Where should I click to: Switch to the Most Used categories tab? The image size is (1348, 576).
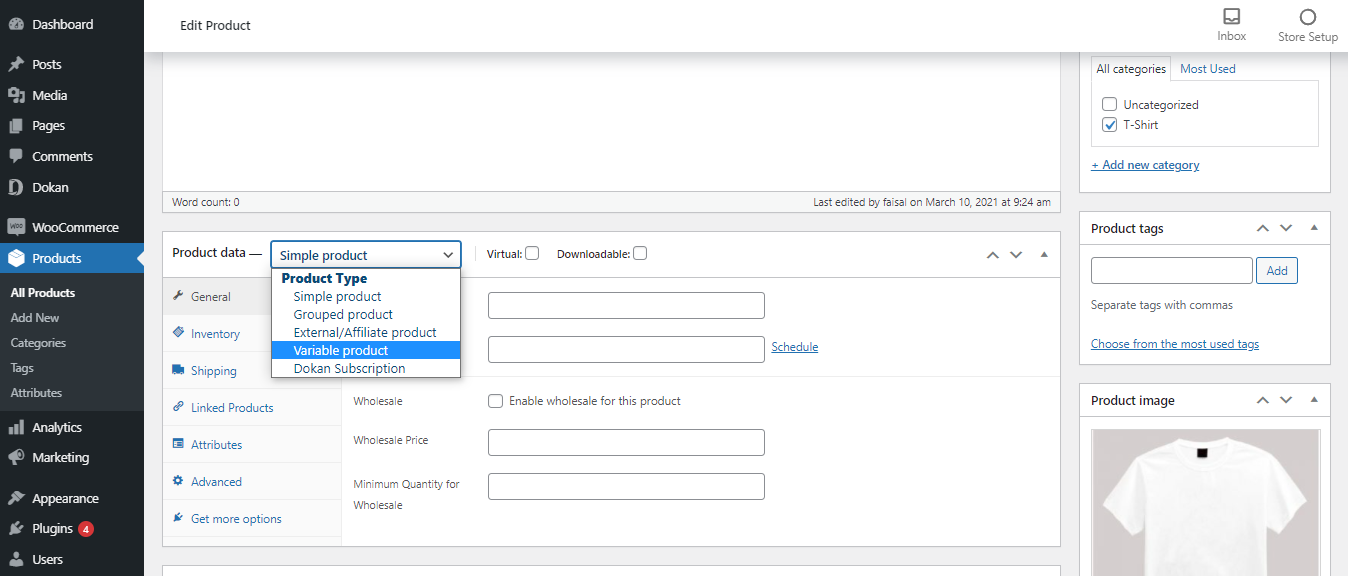(x=1207, y=68)
